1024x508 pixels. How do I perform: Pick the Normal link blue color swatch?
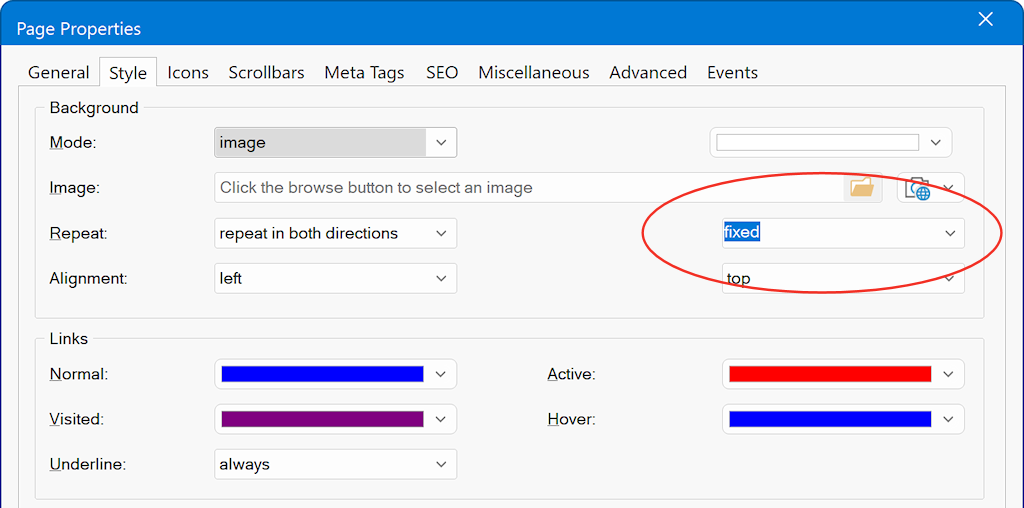pyautogui.click(x=322, y=374)
